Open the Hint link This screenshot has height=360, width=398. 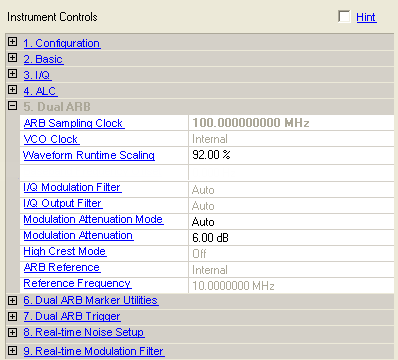(366, 17)
